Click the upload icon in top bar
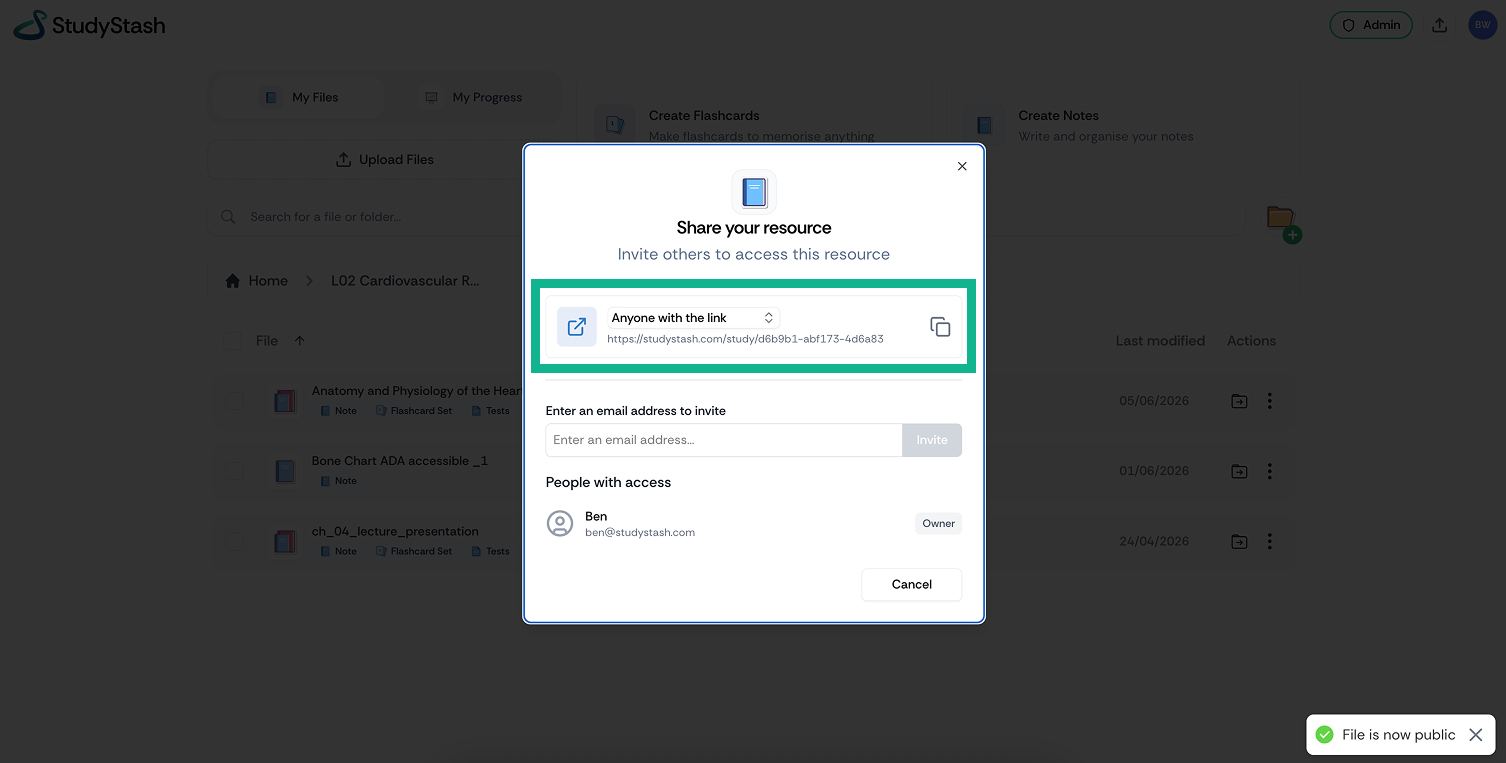Image resolution: width=1506 pixels, height=763 pixels. (1440, 25)
